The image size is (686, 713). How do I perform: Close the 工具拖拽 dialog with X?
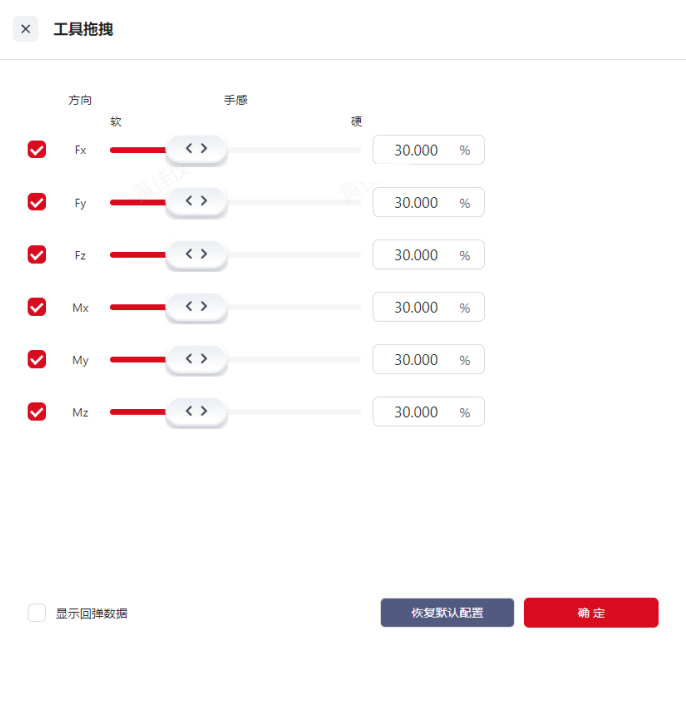click(26, 29)
